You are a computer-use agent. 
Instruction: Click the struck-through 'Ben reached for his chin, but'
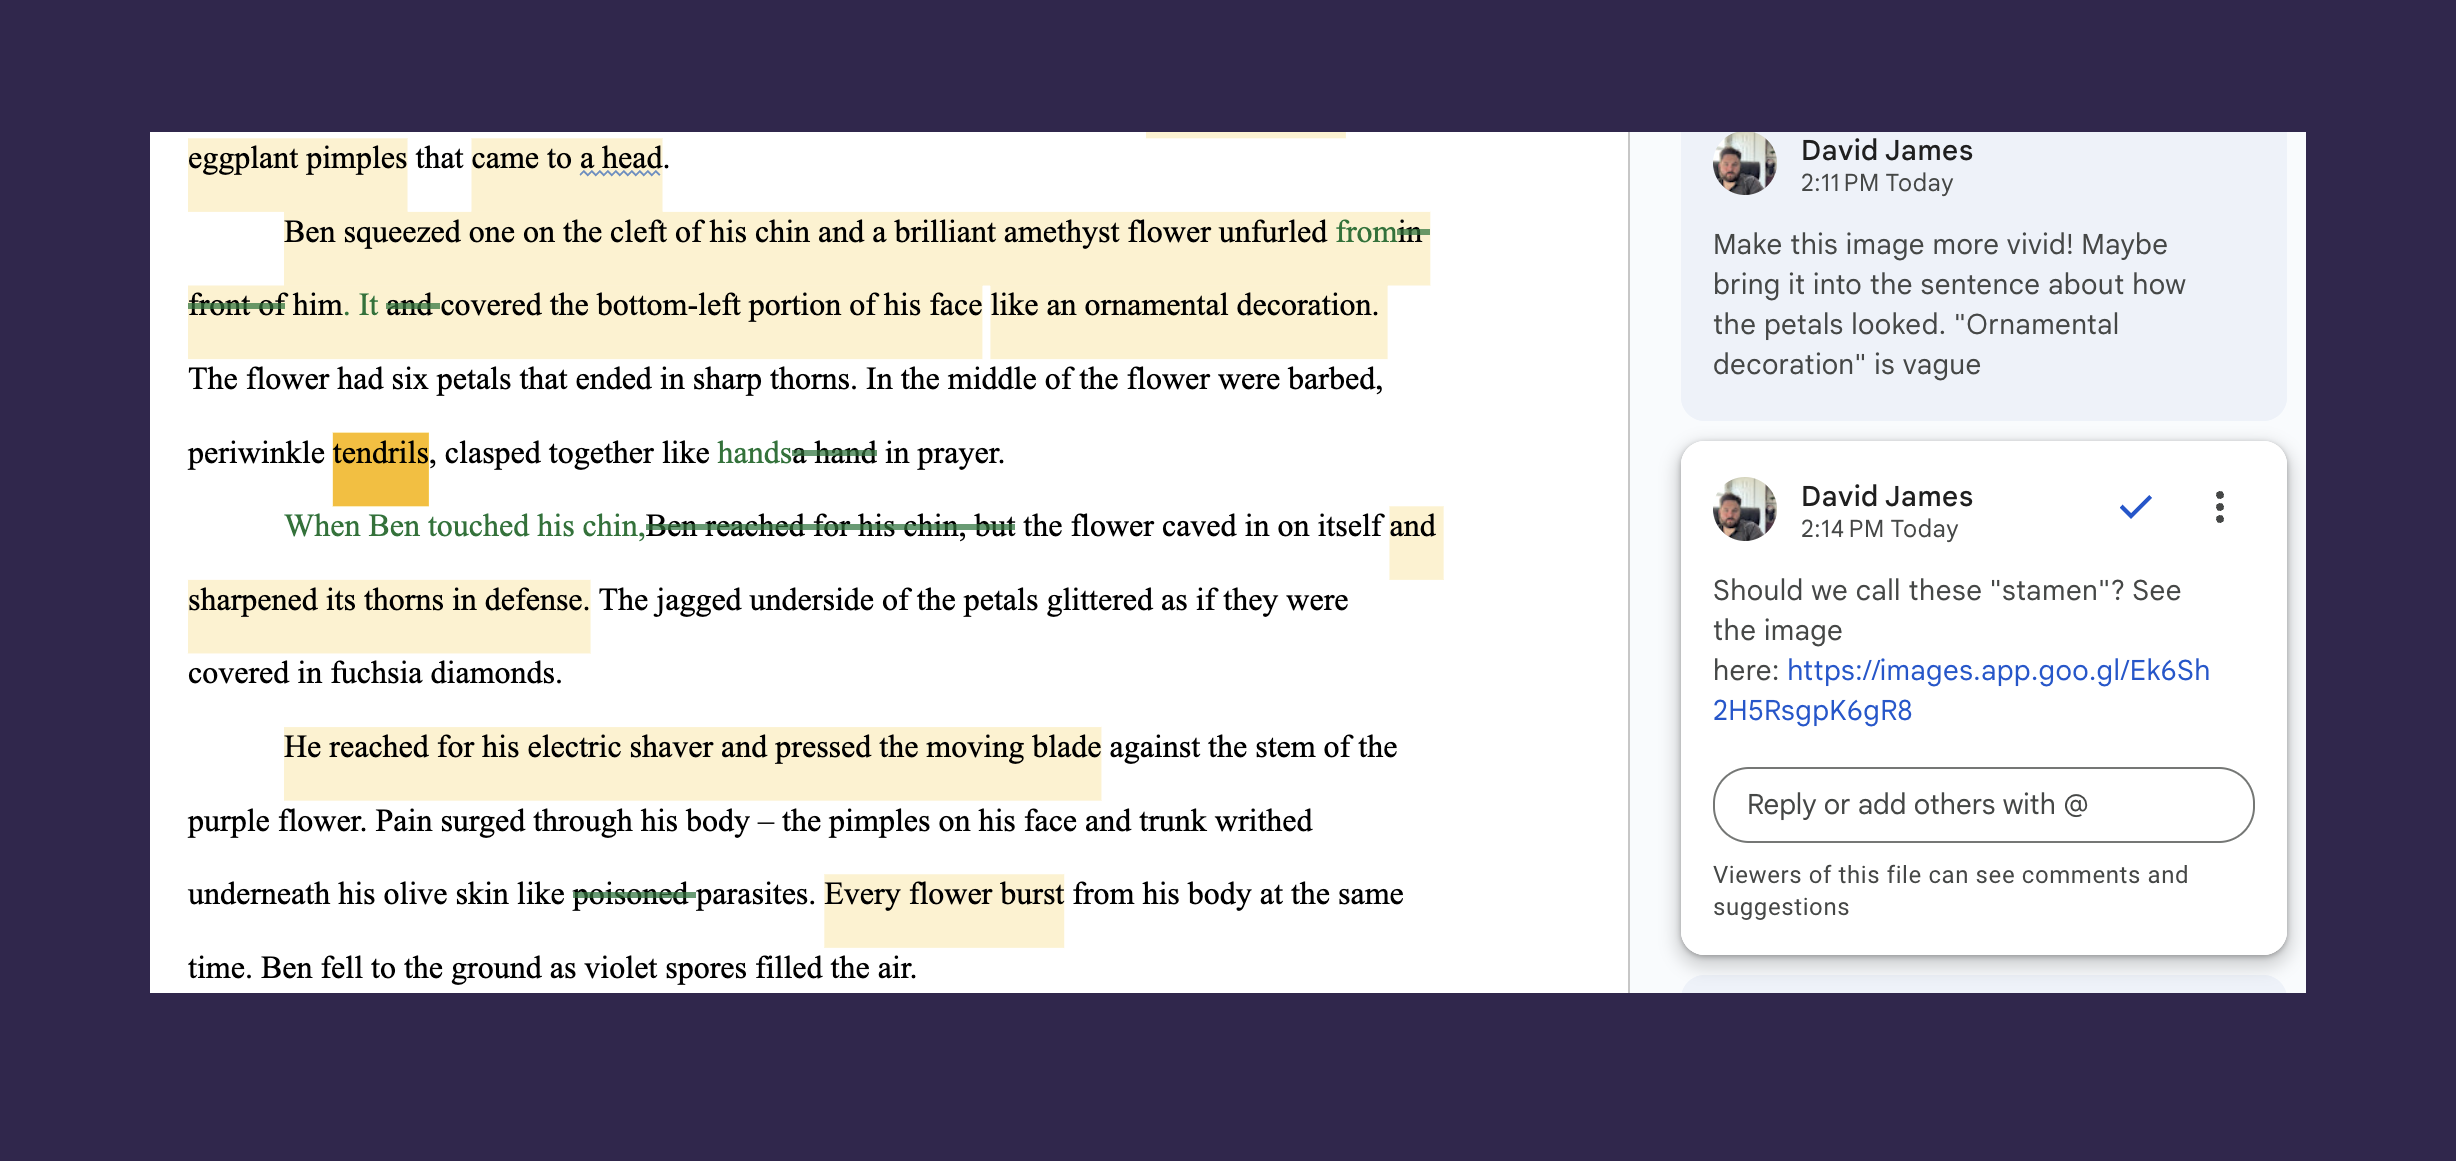830,526
